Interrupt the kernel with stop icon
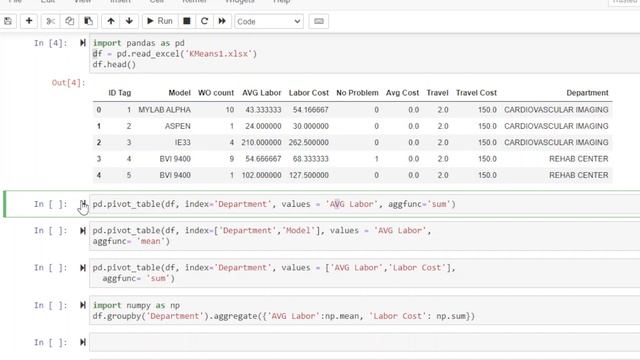The image size is (640, 360). tap(187, 21)
